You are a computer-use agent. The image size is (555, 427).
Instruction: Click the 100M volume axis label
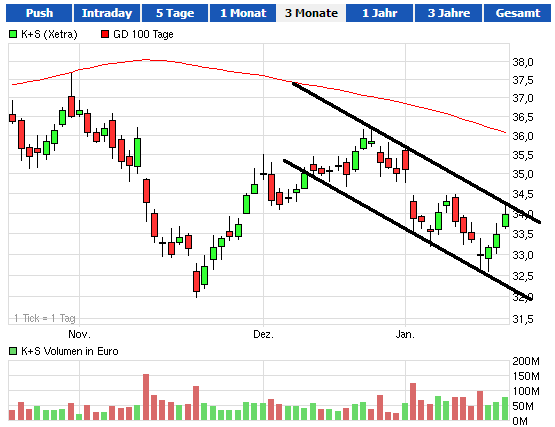pyautogui.click(x=526, y=391)
